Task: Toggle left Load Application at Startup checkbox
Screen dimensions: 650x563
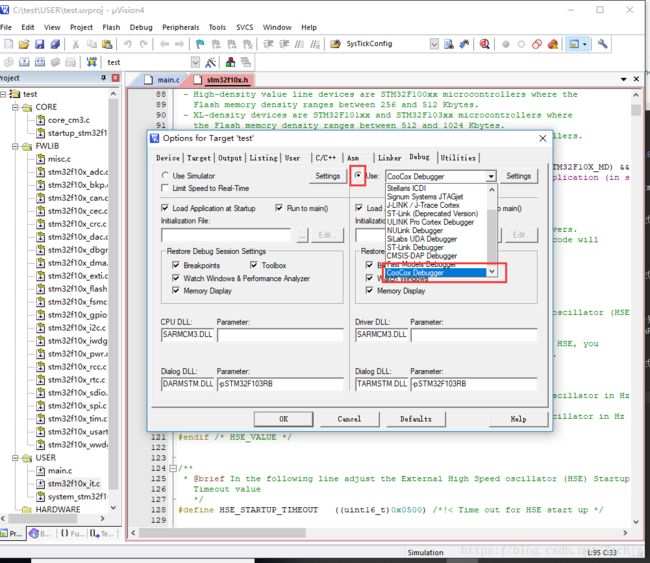Action: [x=165, y=208]
